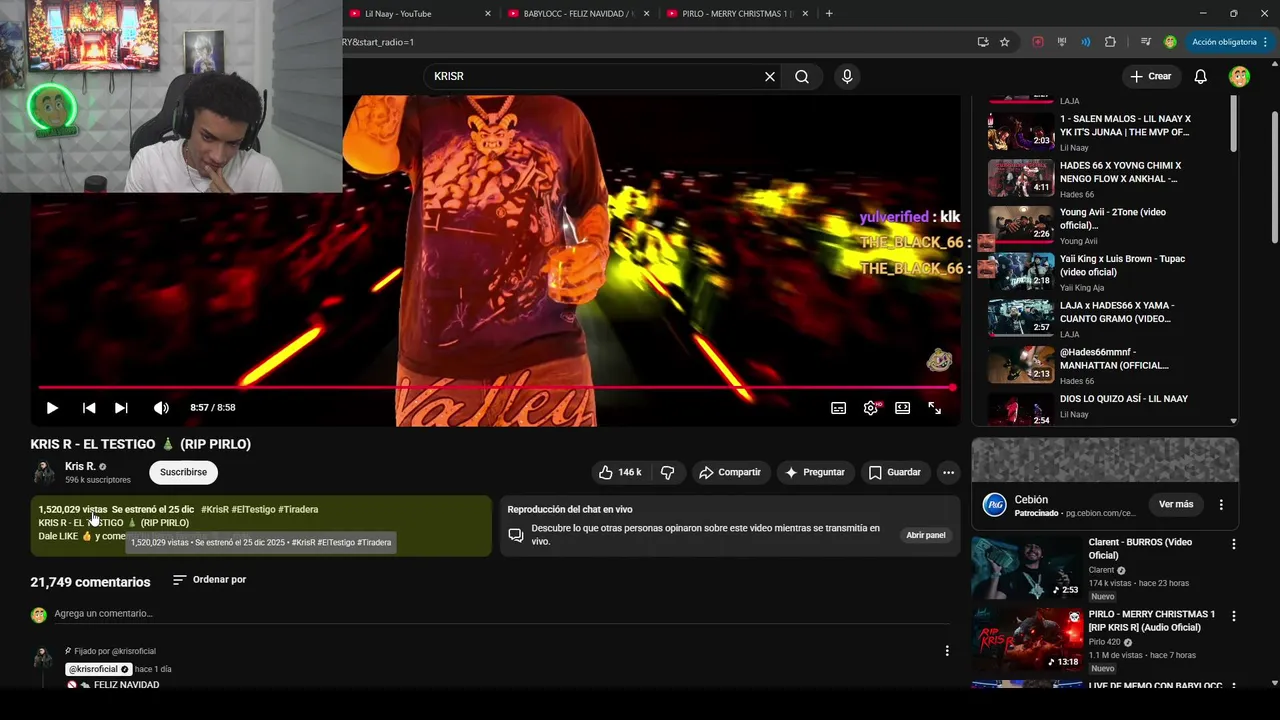Open more actions menu beside Guardar
This screenshot has width=1280, height=720.
tap(948, 472)
